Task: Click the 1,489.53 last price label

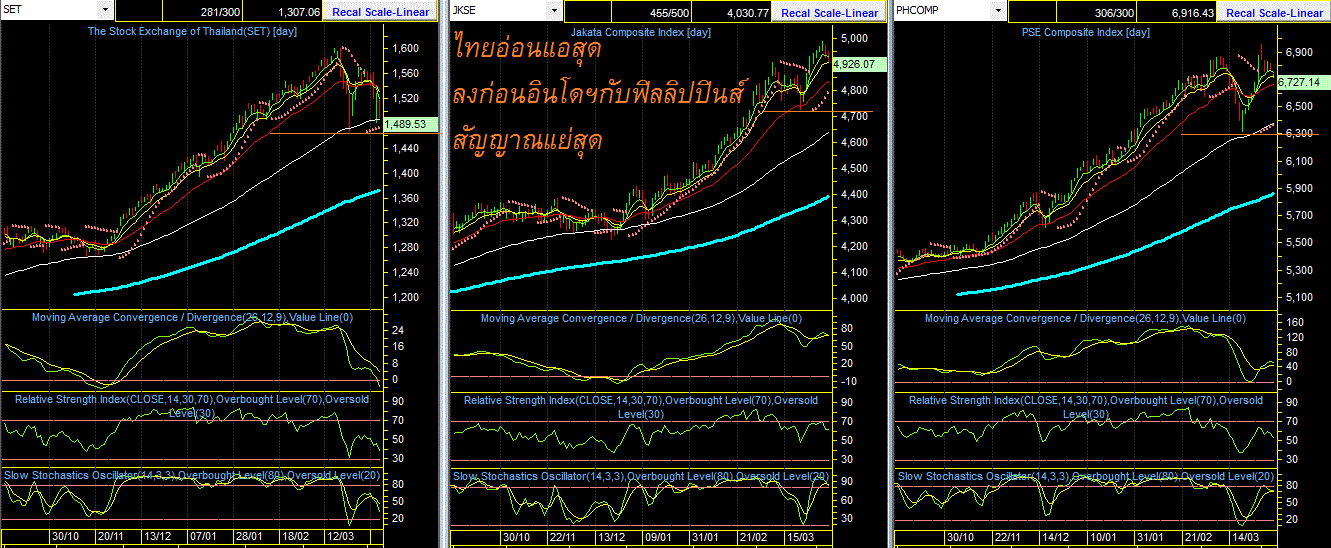Action: (410, 125)
